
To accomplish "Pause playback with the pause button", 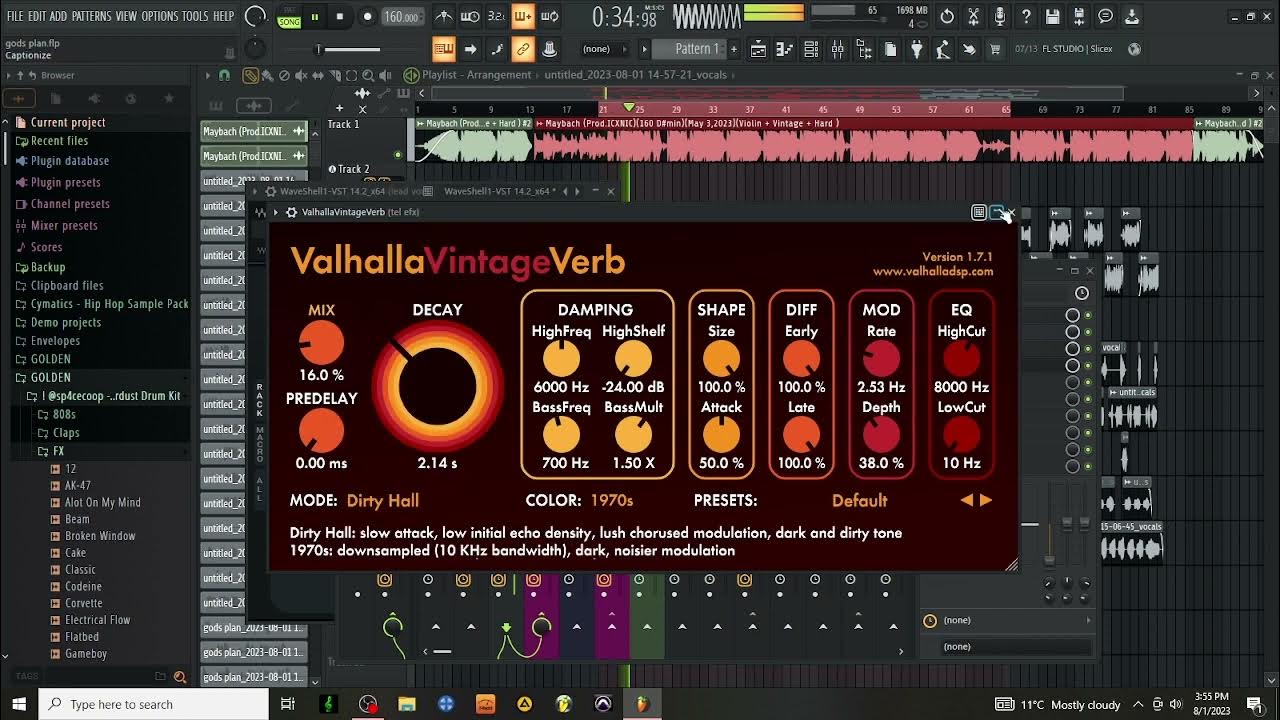I will pos(315,17).
